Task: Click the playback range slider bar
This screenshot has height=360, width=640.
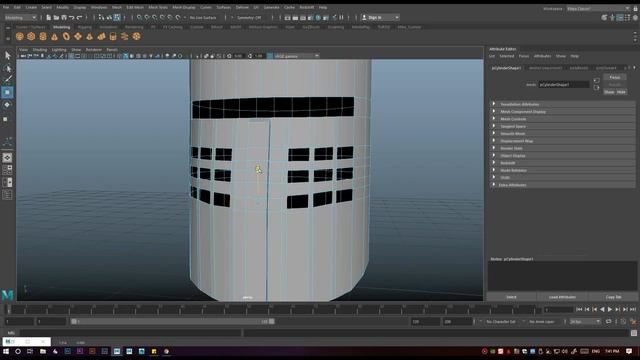Action: click(x=172, y=322)
